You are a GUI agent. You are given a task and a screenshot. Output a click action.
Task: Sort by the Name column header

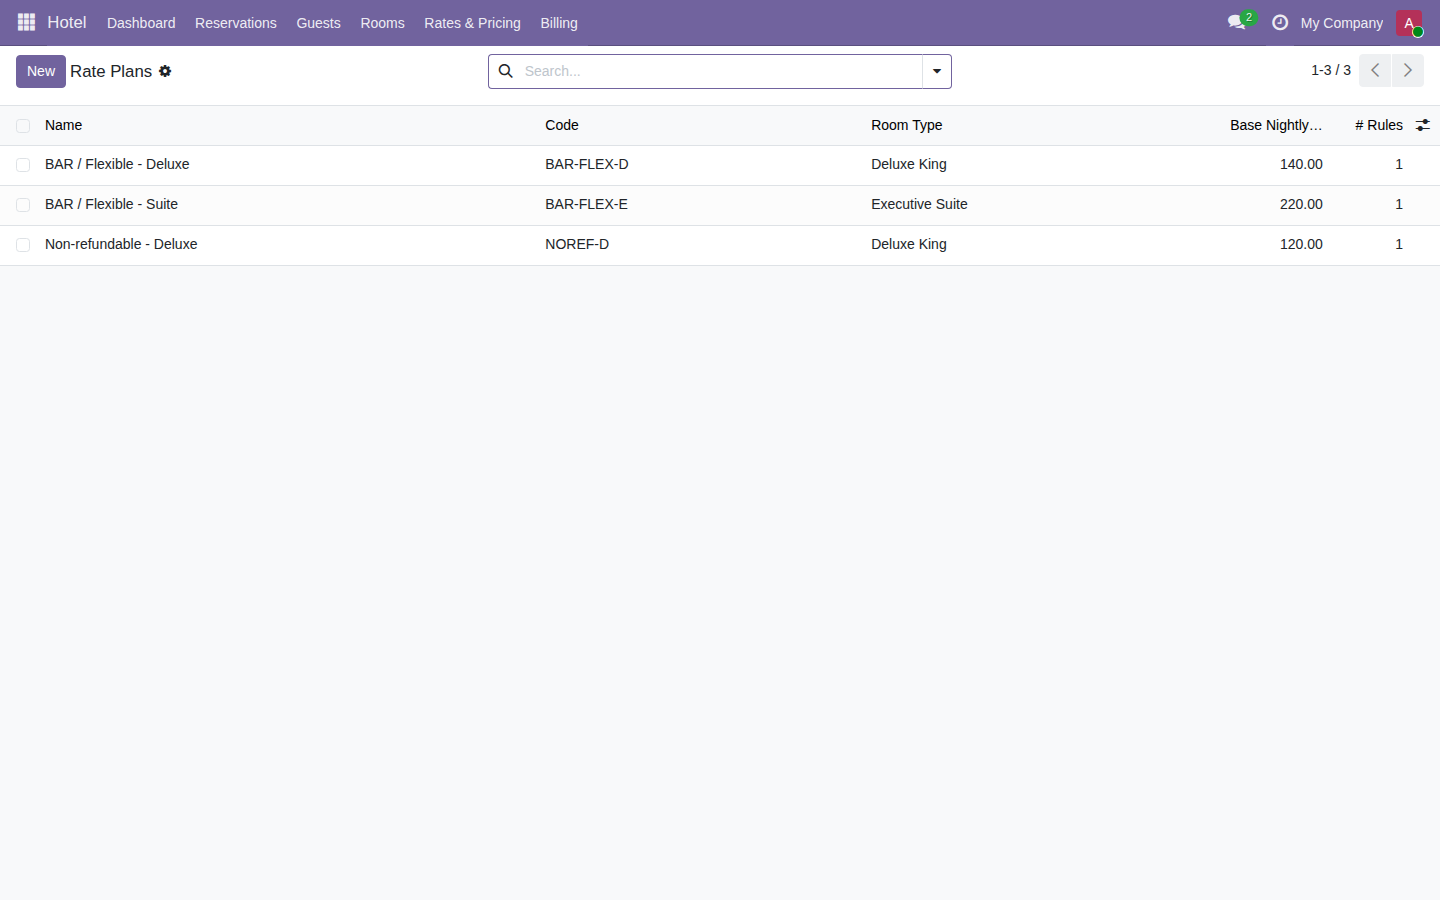[64, 125]
